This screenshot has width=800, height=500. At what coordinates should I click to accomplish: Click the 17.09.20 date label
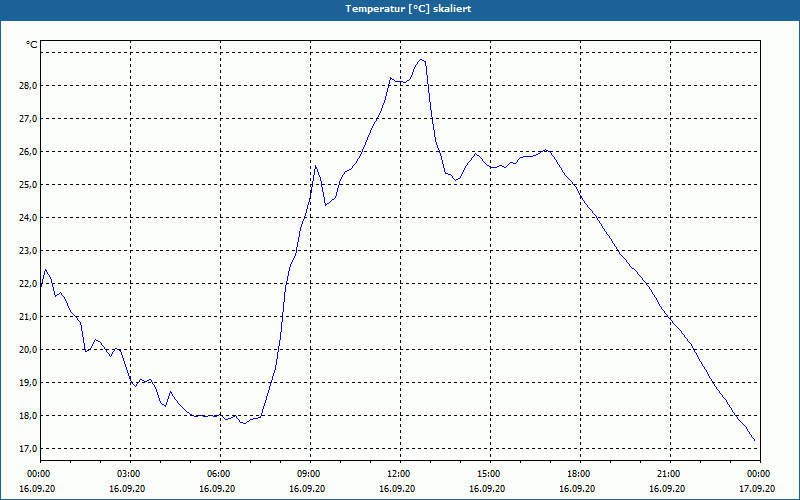coord(757,489)
